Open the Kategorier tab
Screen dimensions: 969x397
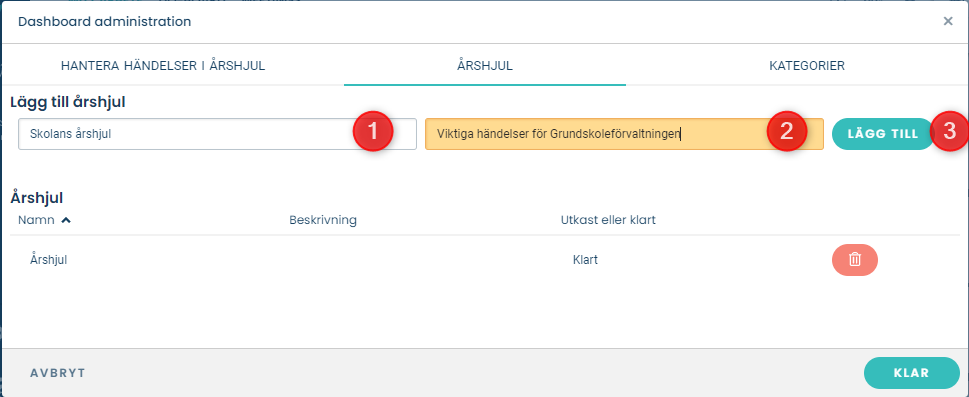tap(806, 66)
